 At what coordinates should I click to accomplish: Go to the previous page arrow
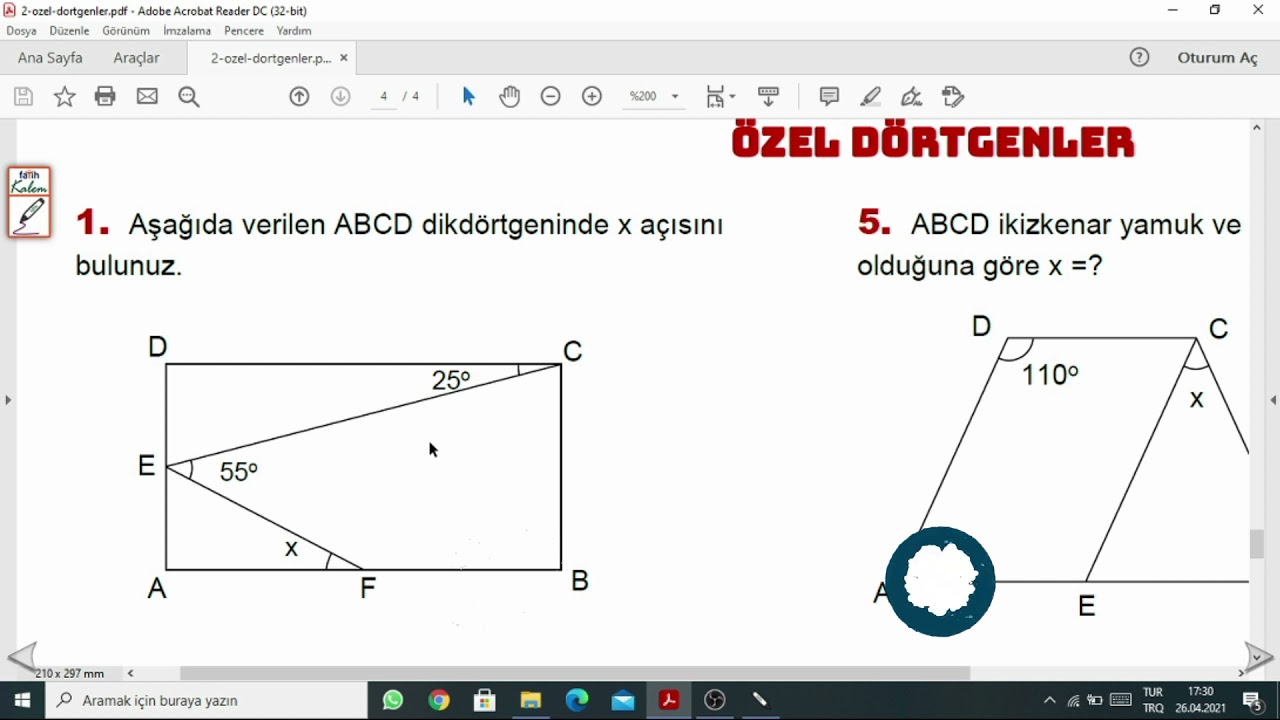(299, 97)
